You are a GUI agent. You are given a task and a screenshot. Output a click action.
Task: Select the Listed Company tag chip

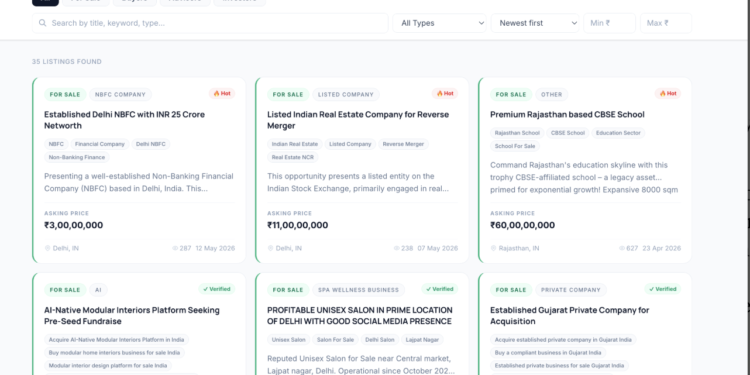(x=350, y=144)
